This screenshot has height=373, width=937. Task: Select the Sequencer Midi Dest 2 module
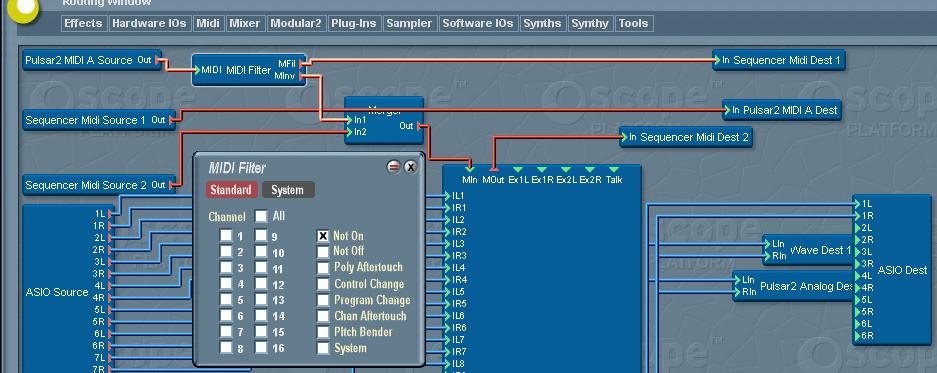[686, 137]
